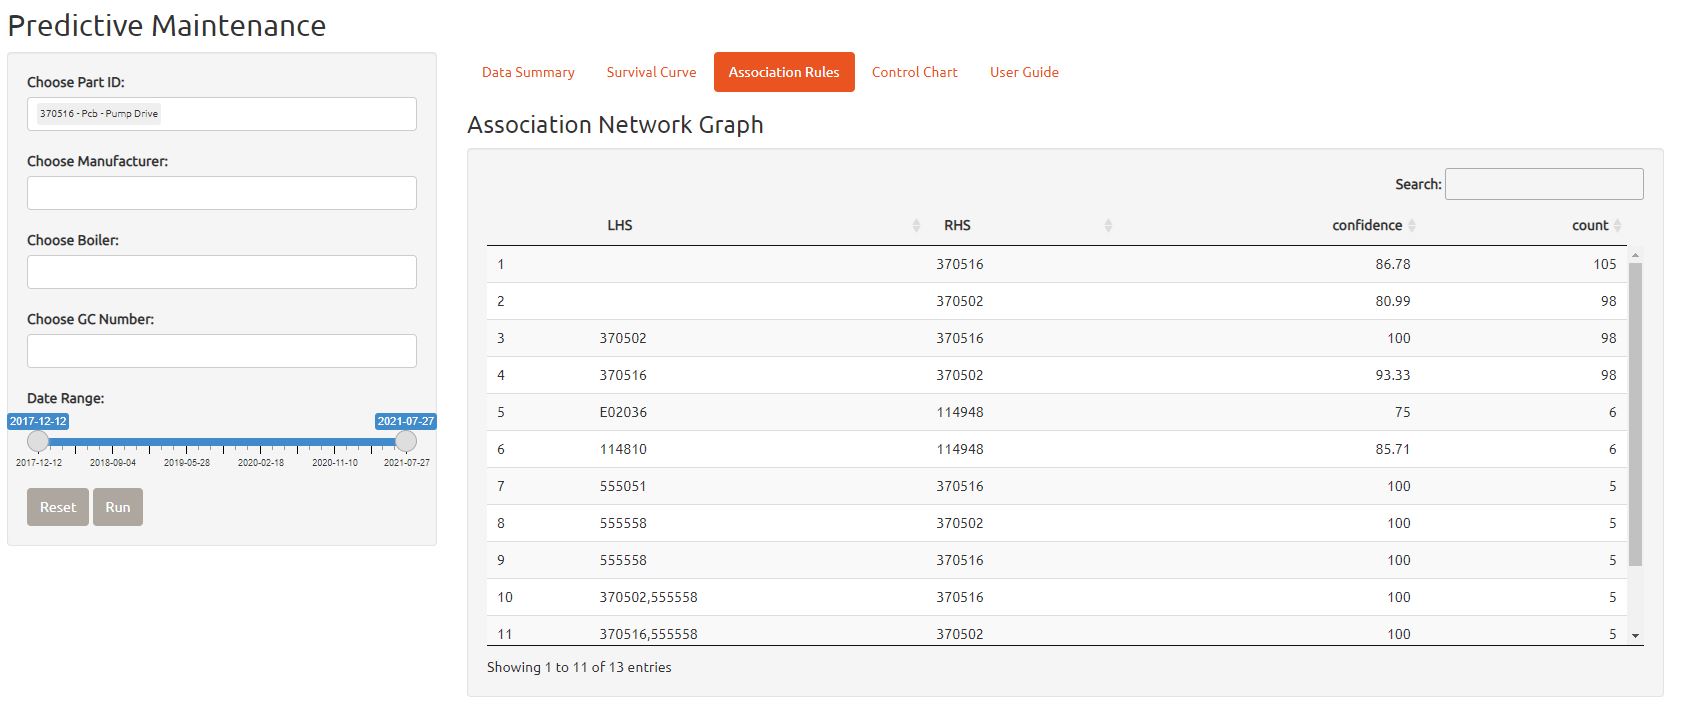Click the 'Predictive Maintenance' title
The height and width of the screenshot is (719, 1688).
[x=167, y=25]
